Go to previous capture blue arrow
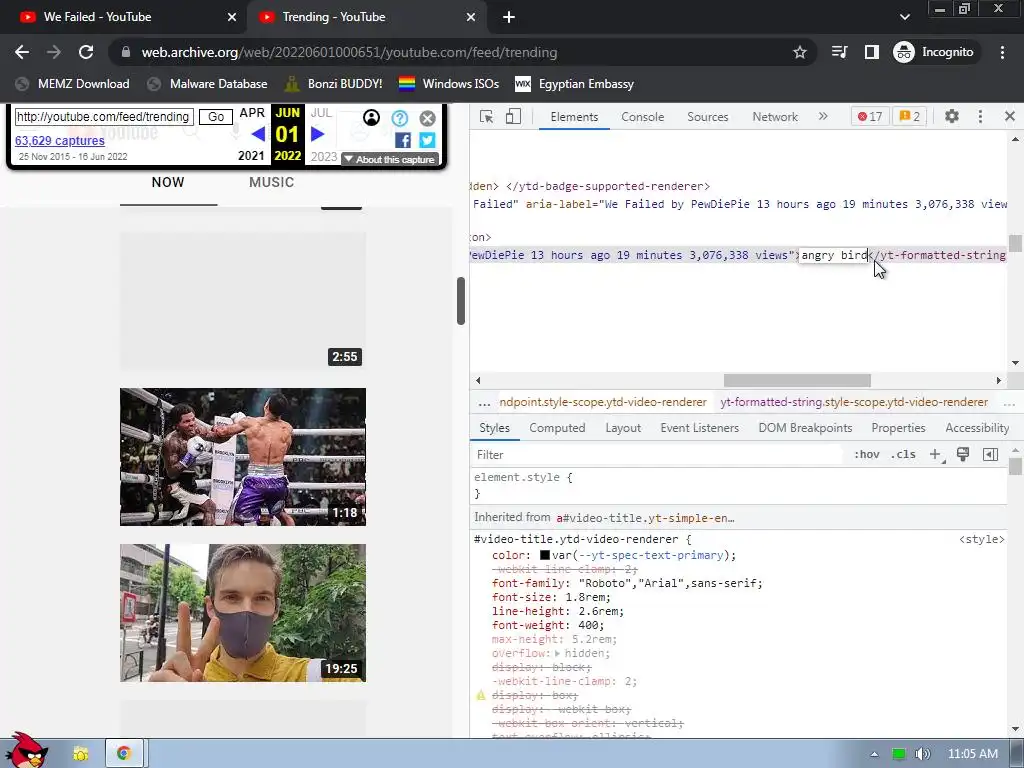 [x=258, y=134]
